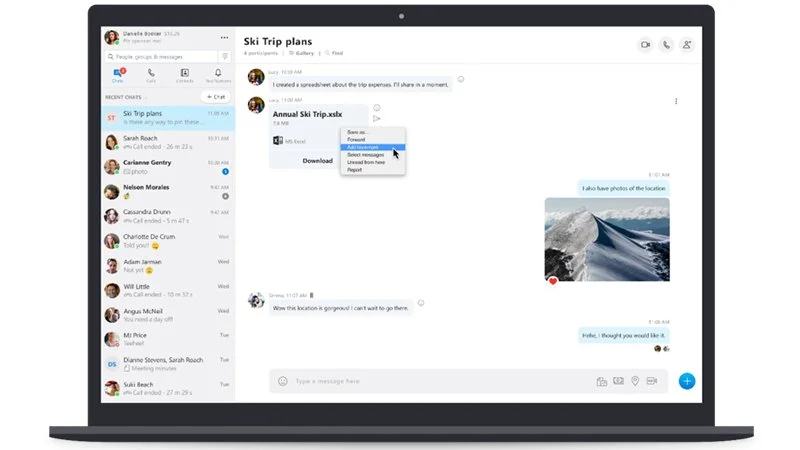The height and width of the screenshot is (450, 800).
Task: Share location with the pin icon
Action: pos(635,381)
